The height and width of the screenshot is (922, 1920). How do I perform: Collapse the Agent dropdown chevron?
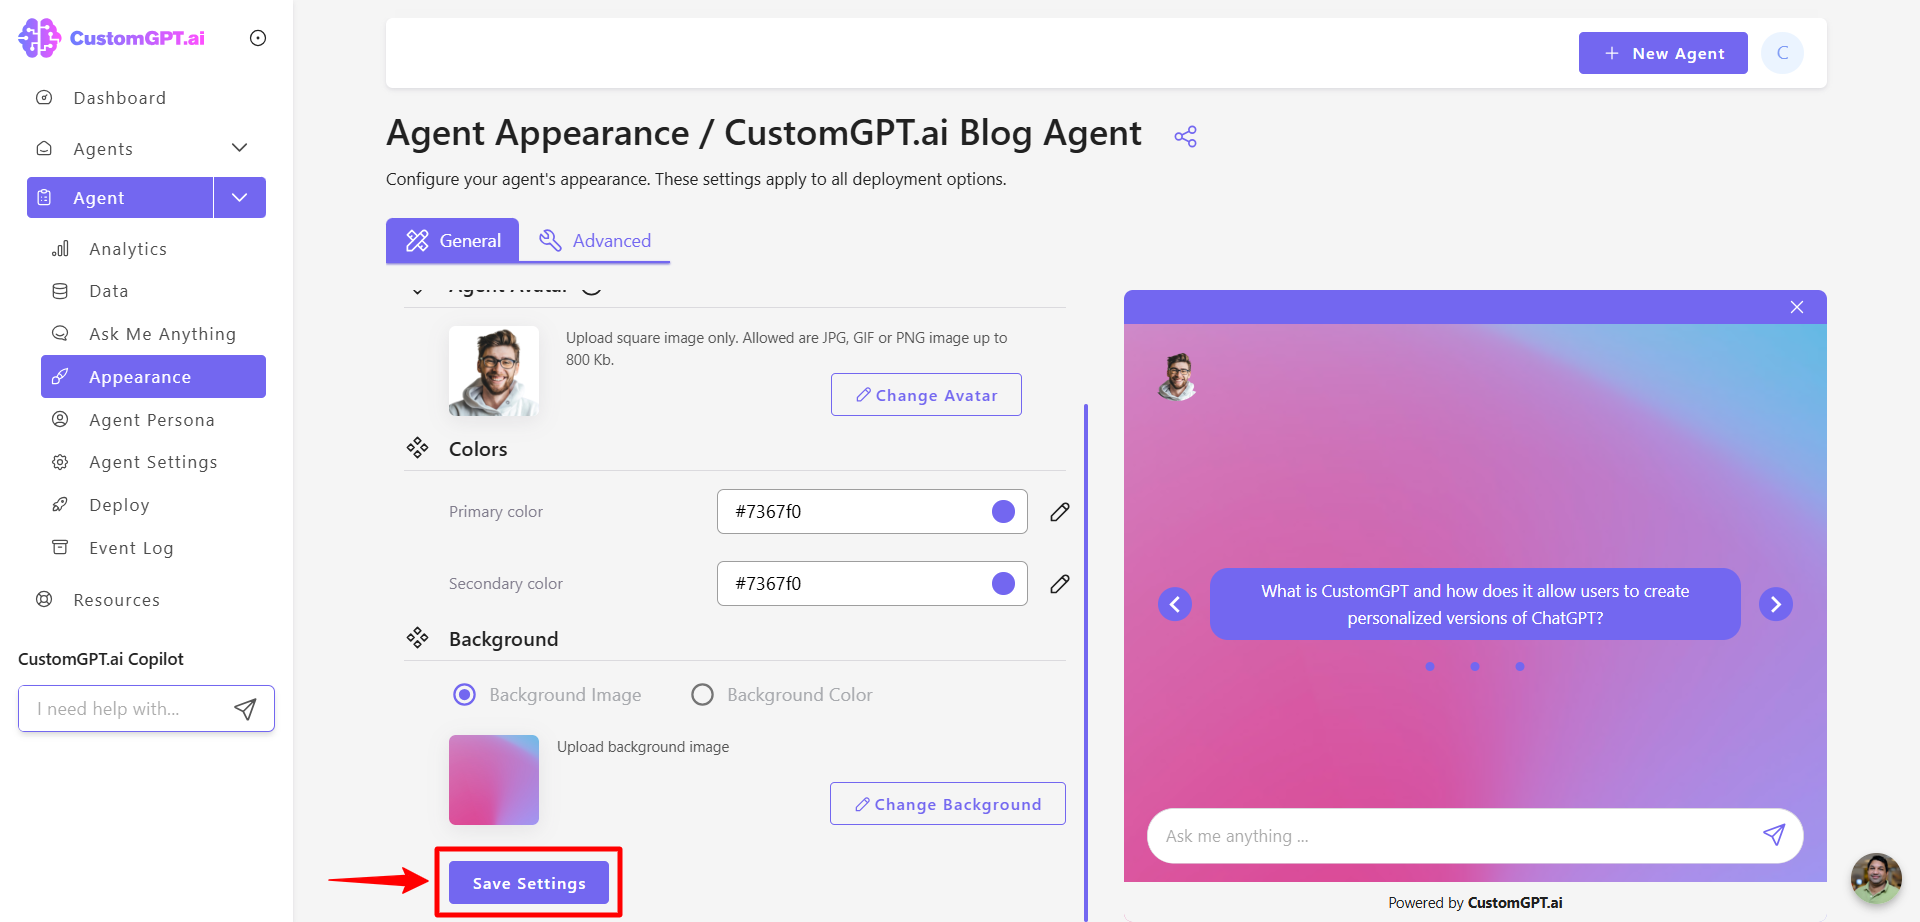tap(240, 198)
